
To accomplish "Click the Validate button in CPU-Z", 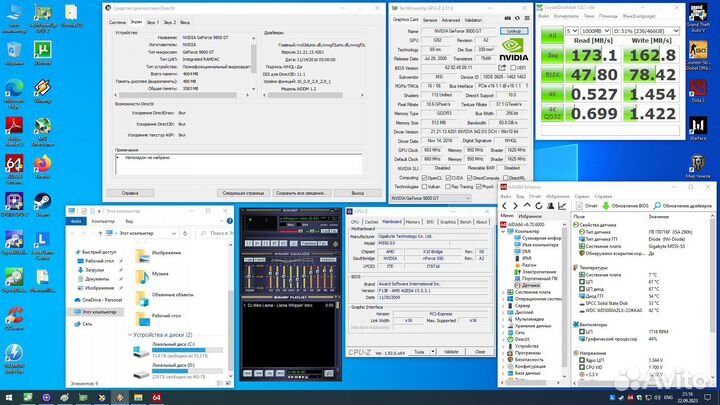I will click(x=451, y=352).
